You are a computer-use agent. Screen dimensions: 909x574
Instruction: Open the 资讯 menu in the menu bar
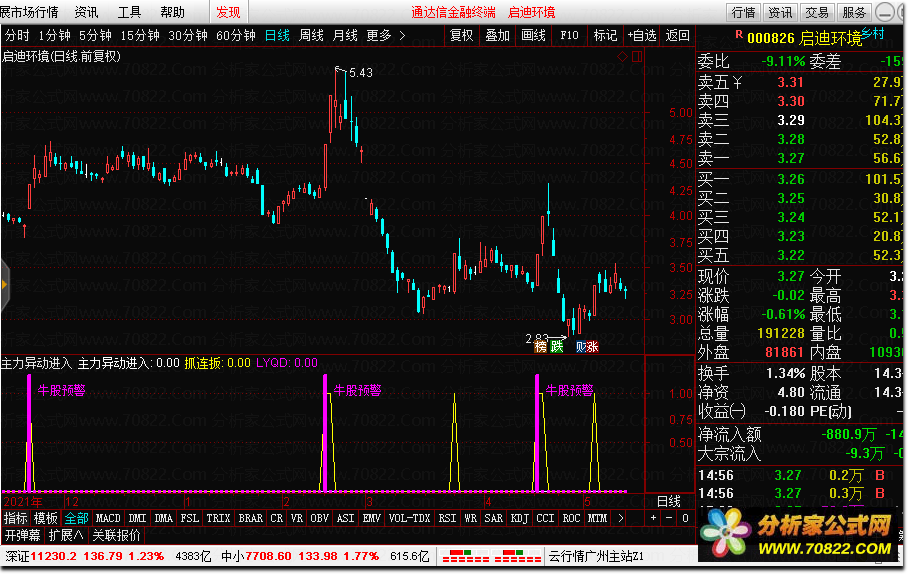(86, 12)
